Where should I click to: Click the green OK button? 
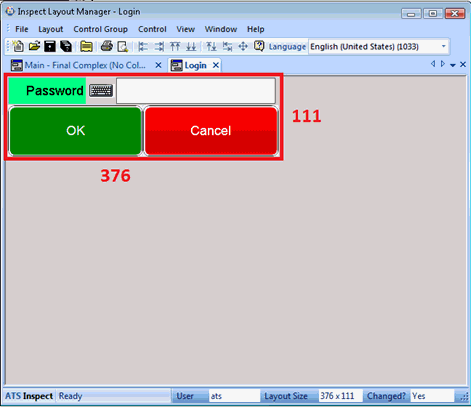[x=75, y=131]
